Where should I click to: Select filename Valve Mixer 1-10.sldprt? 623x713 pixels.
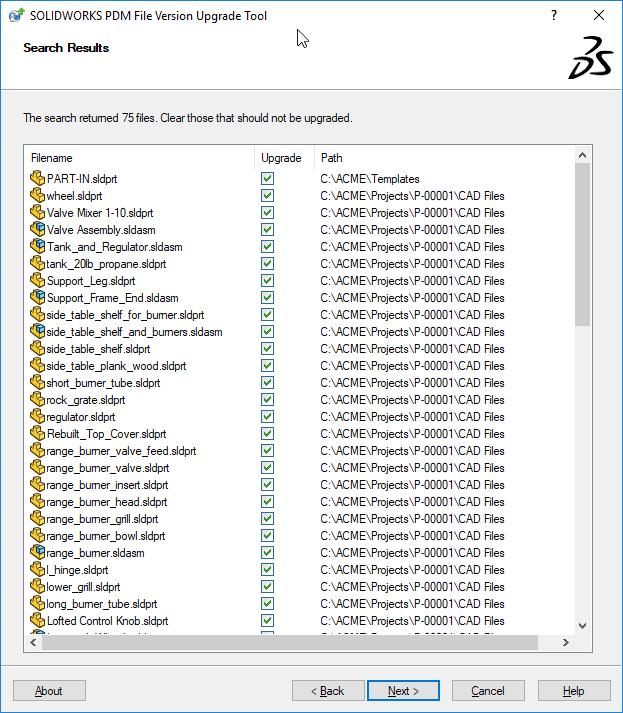pos(100,213)
